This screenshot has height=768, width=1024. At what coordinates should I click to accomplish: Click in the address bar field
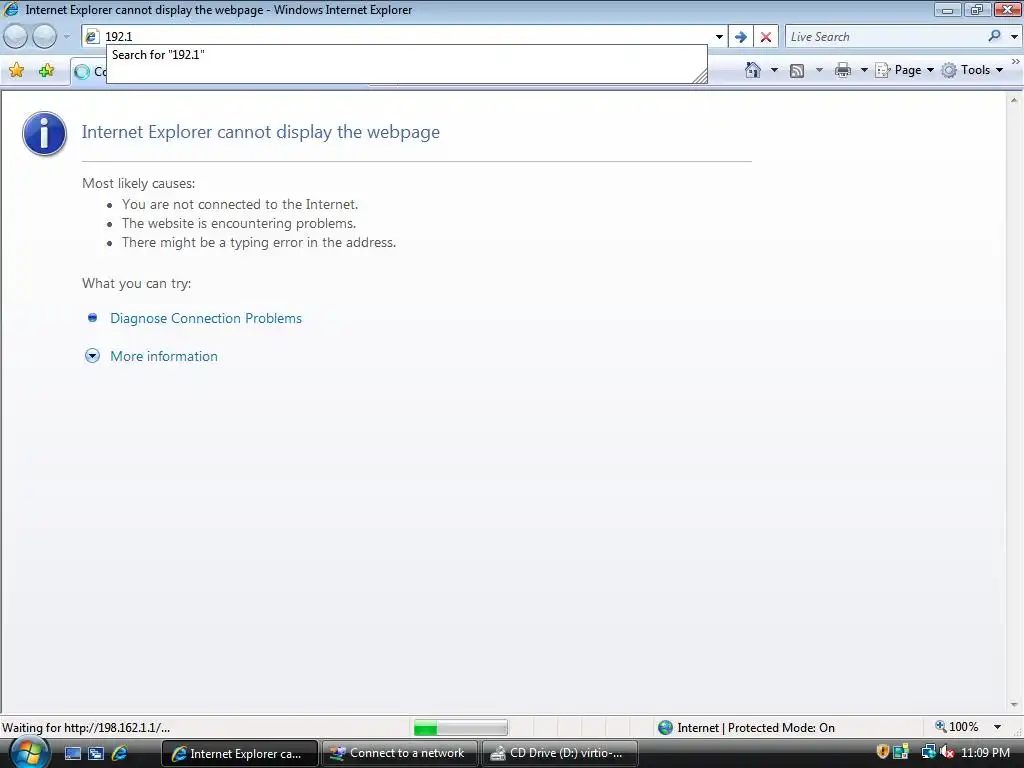[405, 37]
